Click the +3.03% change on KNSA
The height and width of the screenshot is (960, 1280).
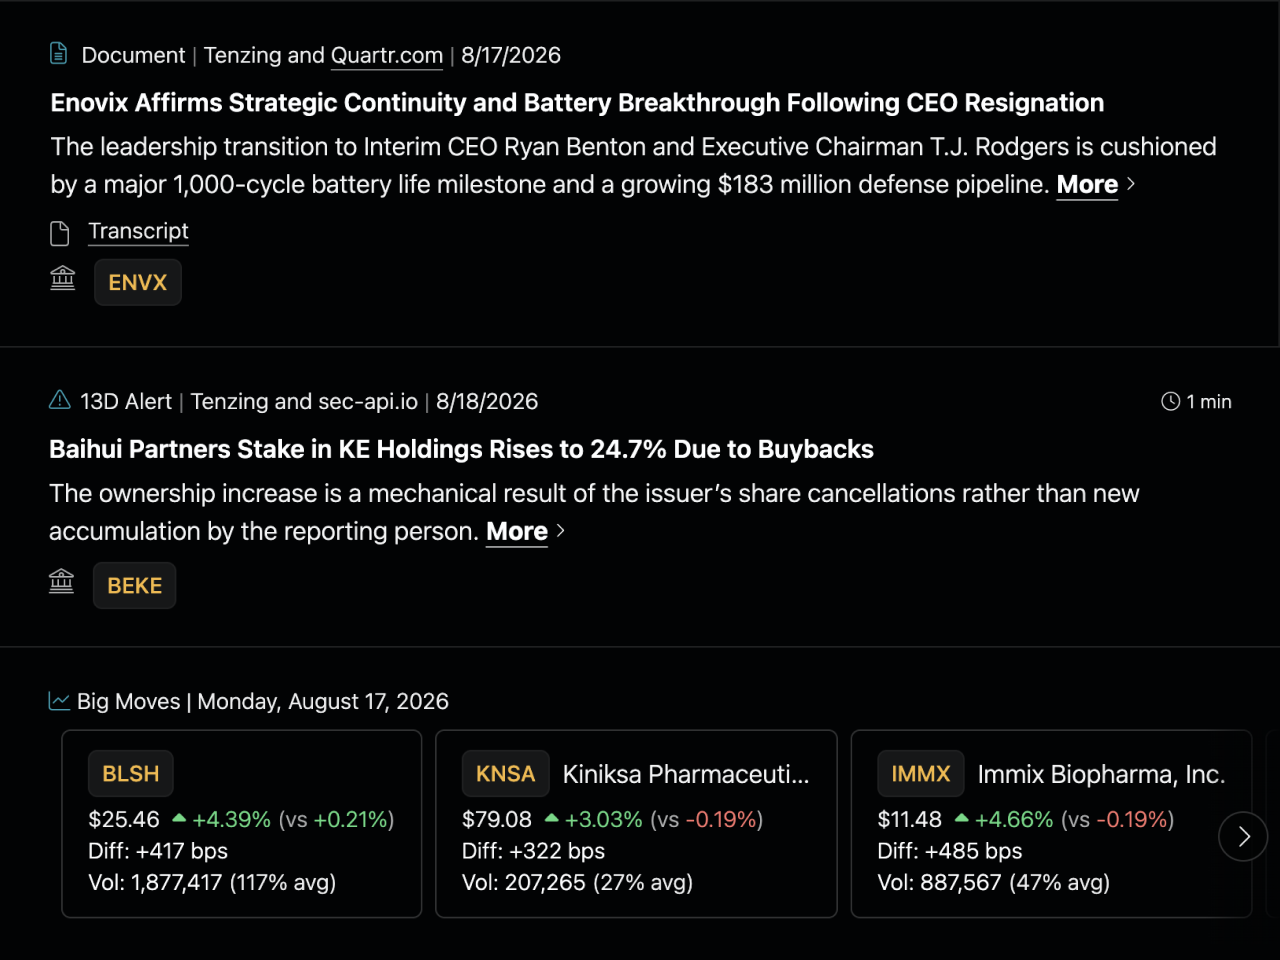pos(604,820)
